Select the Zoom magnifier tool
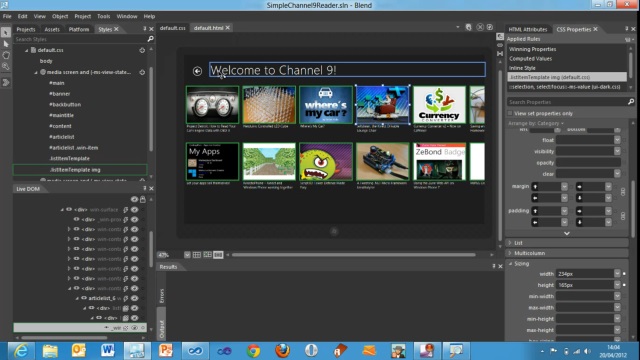640x360 pixels. click(6, 66)
